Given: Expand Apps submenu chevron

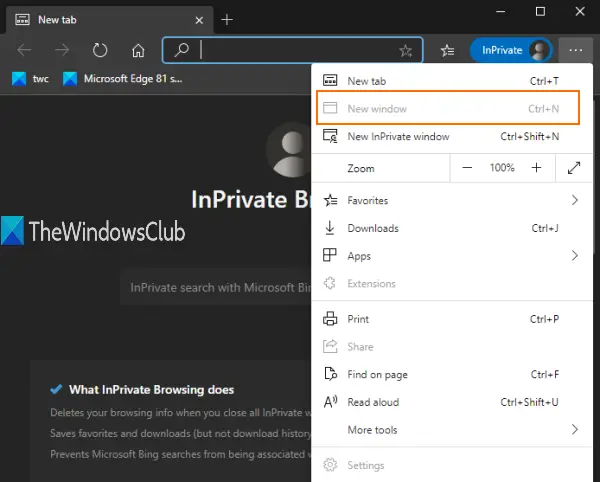Looking at the screenshot, I should (574, 256).
